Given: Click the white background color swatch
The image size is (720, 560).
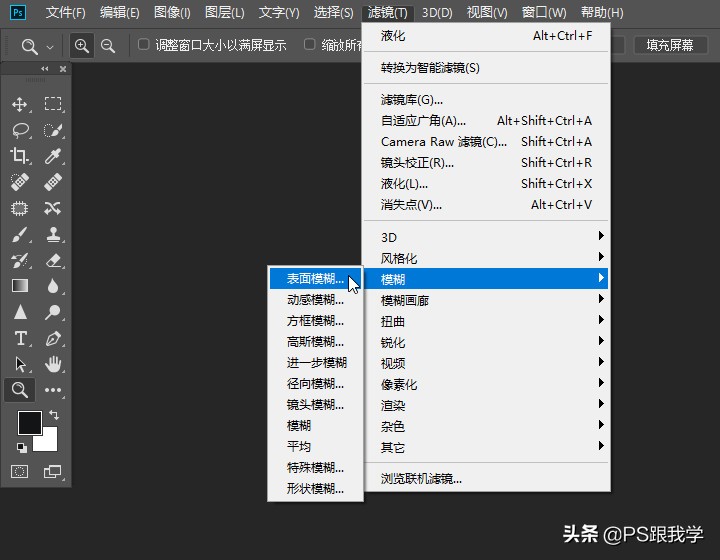Looking at the screenshot, I should click(49, 442).
